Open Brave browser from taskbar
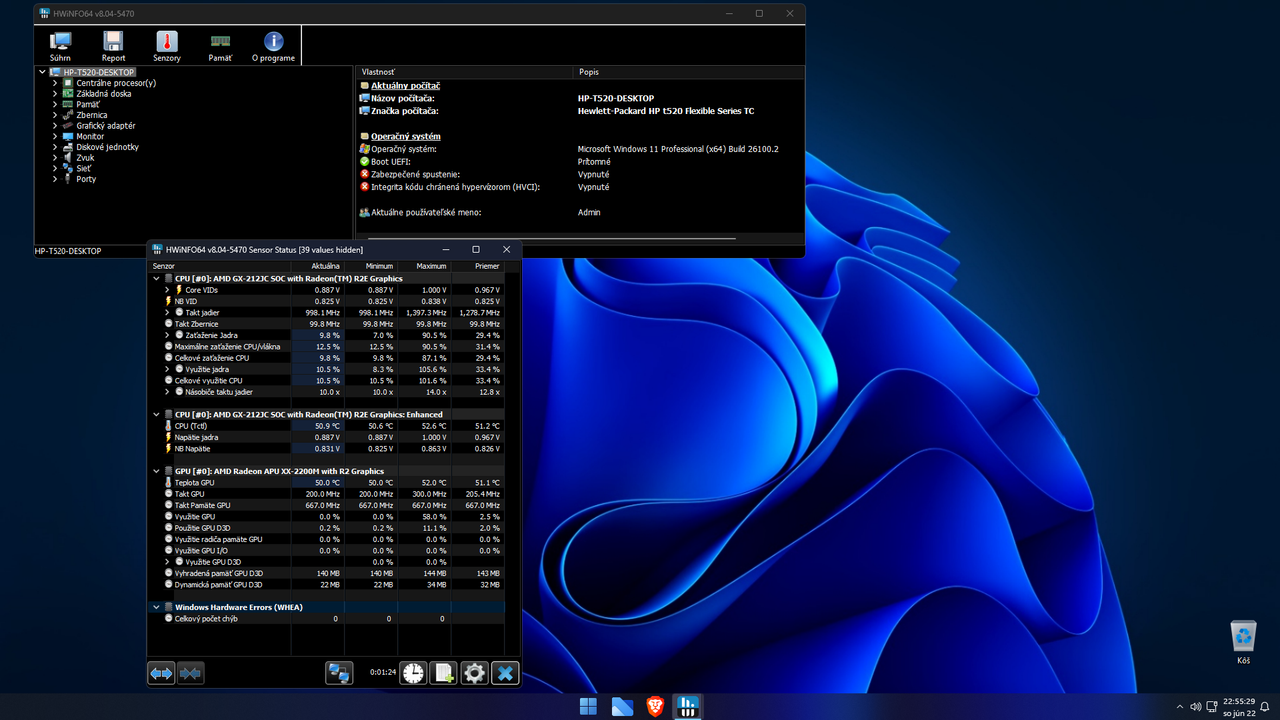1280x720 pixels. pos(654,707)
